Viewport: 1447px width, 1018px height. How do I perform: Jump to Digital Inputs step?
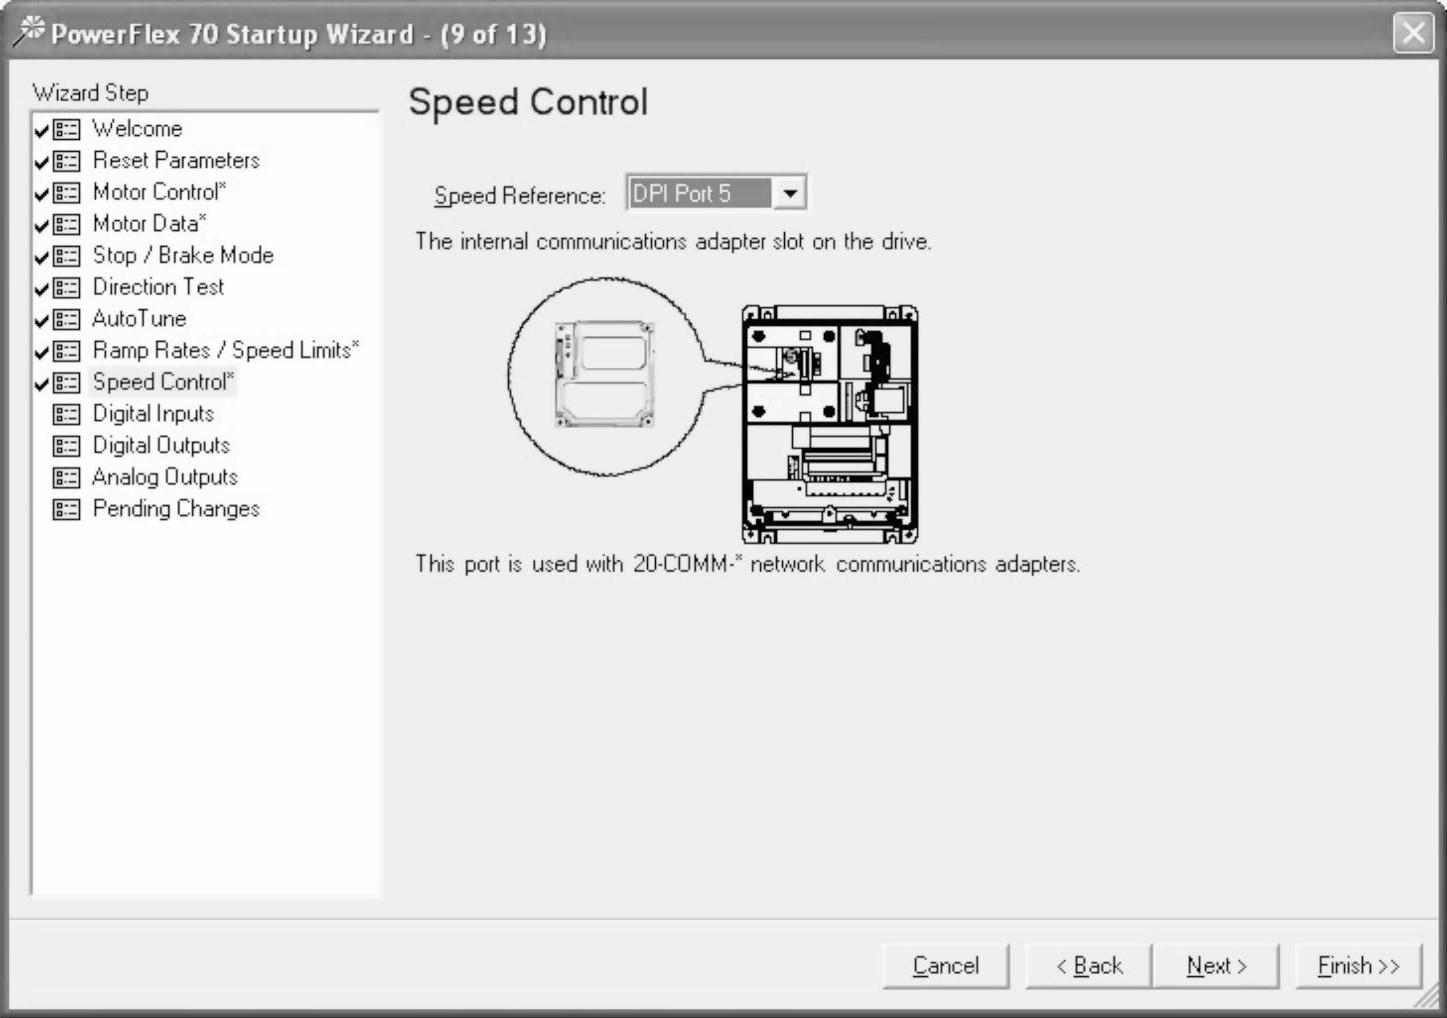coord(153,414)
